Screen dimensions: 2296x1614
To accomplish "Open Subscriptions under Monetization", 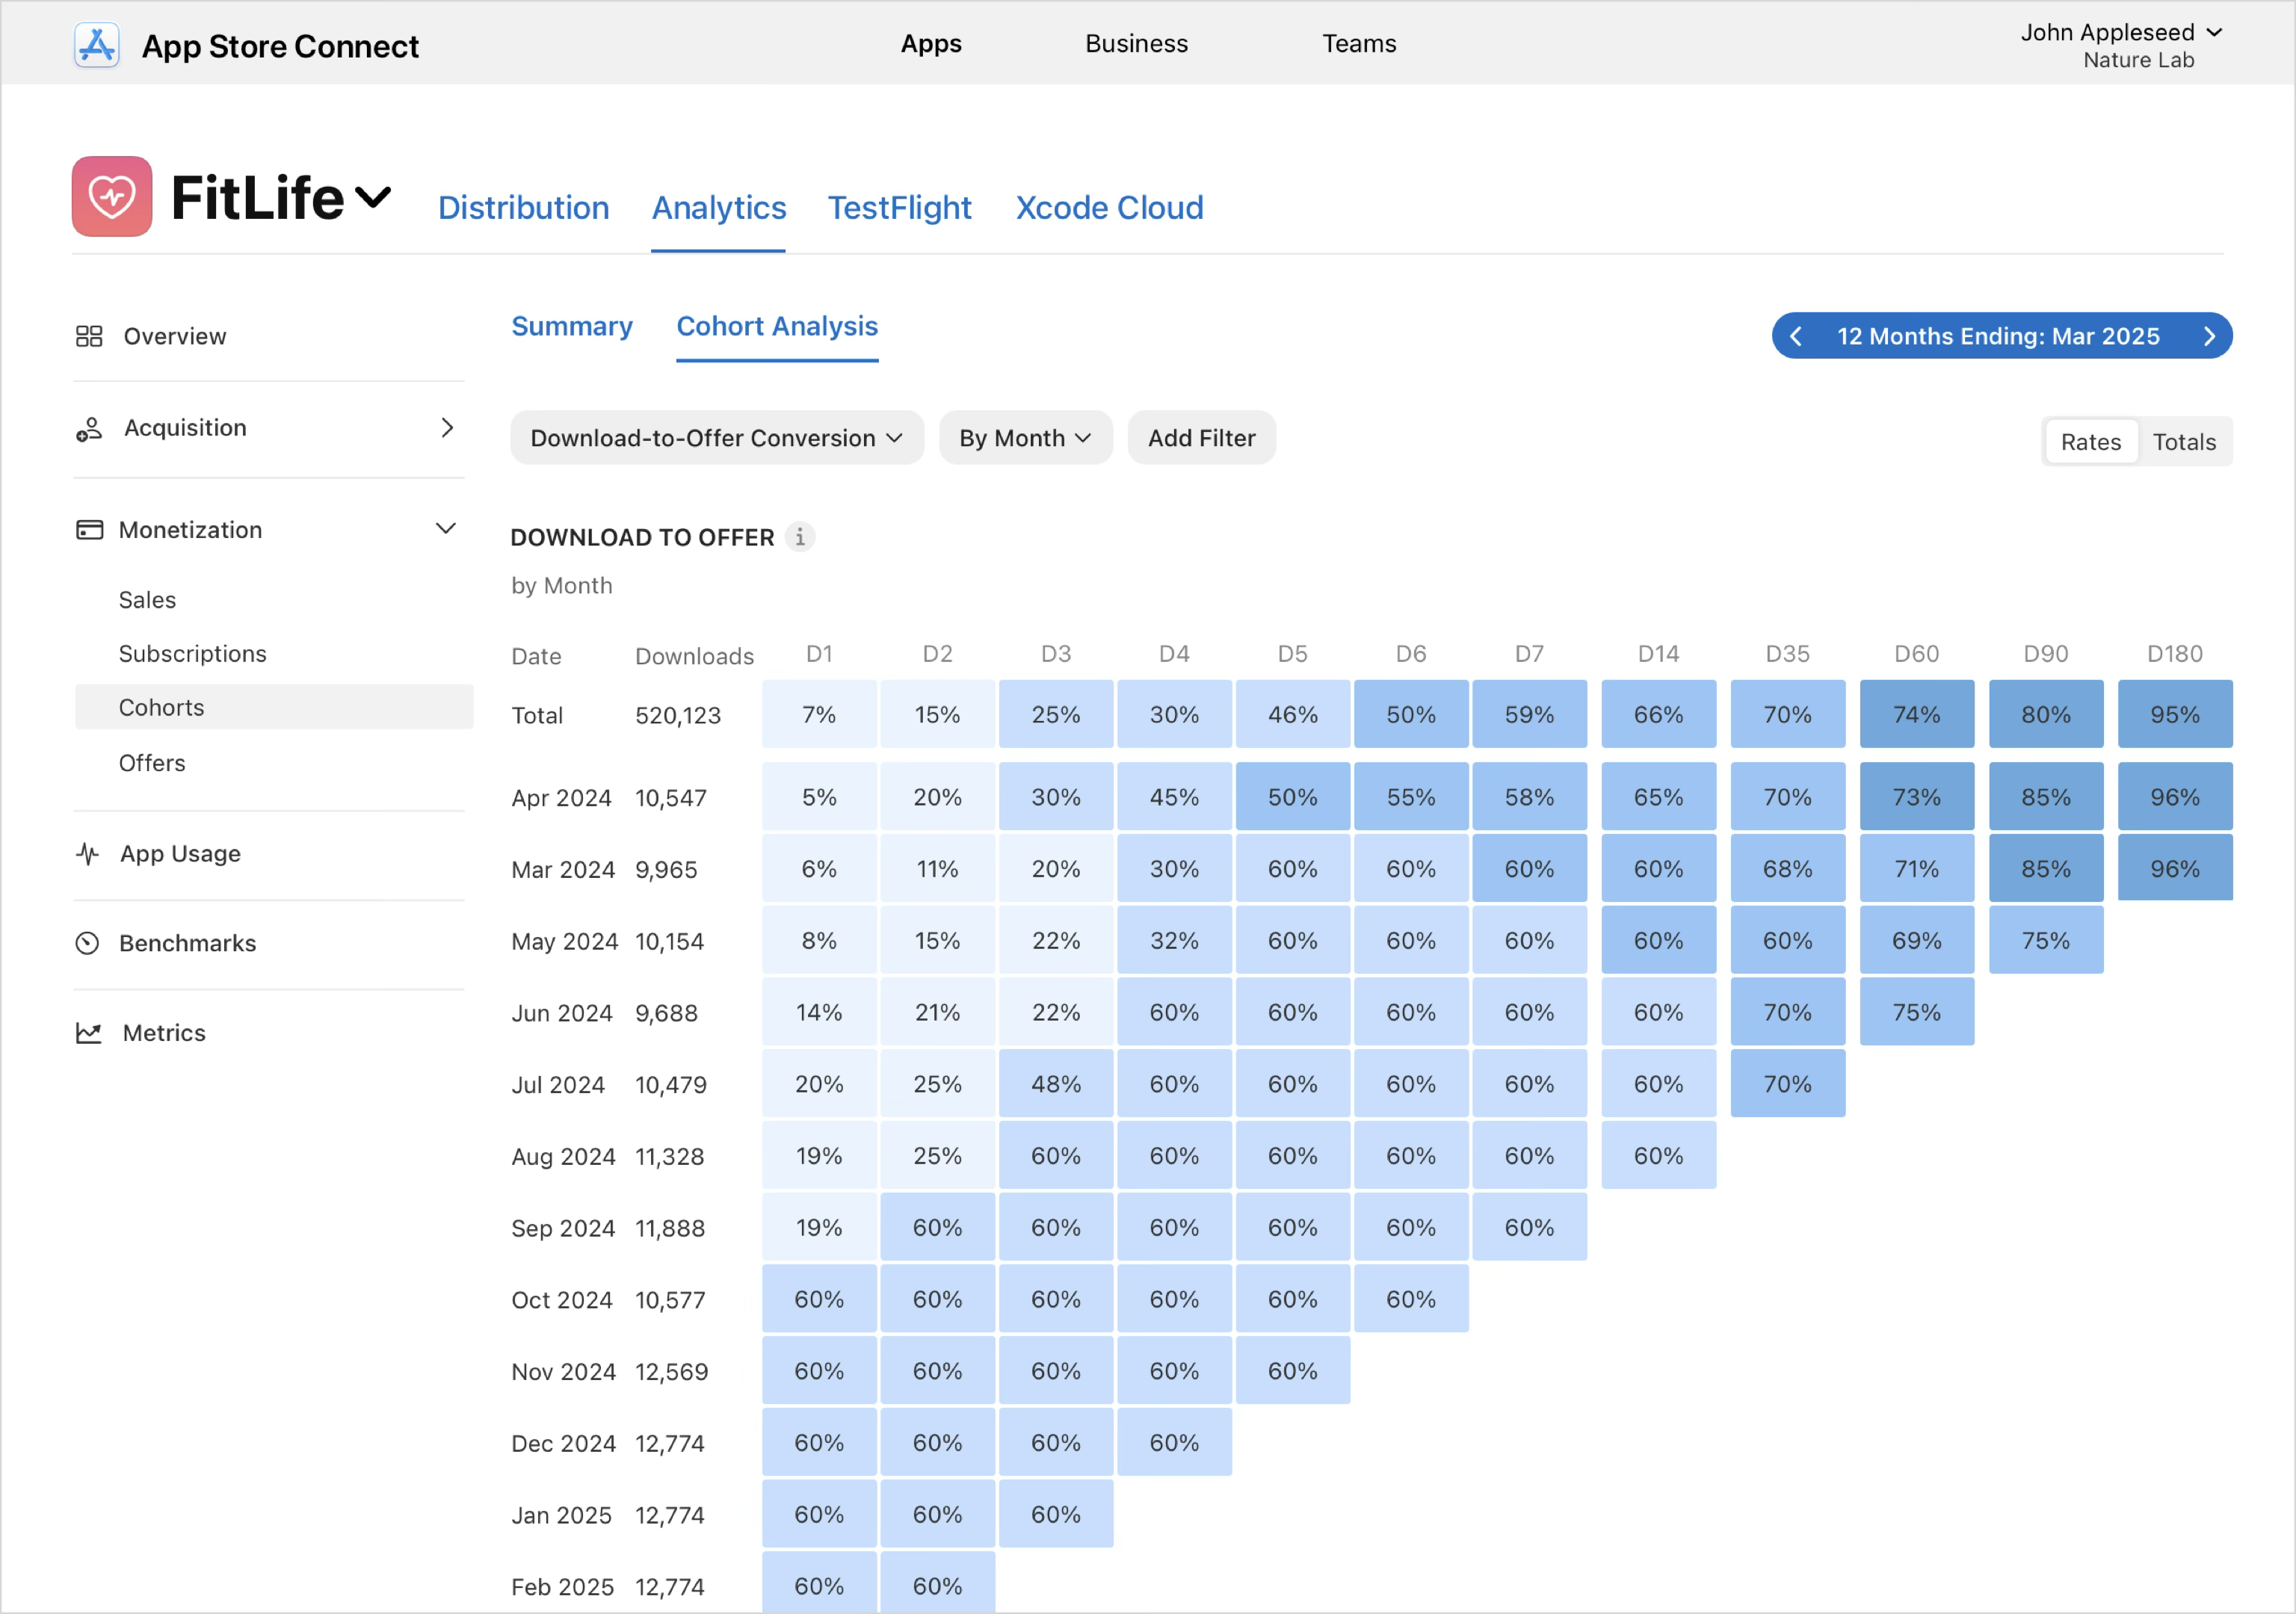I will coord(193,653).
